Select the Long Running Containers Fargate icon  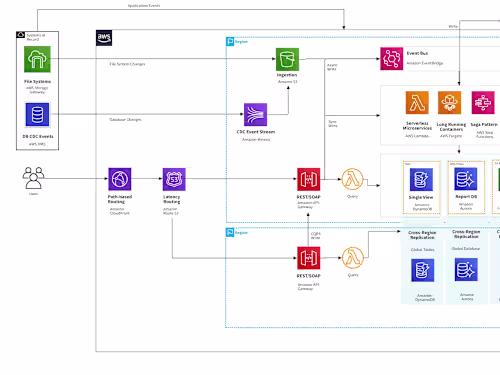(450, 103)
